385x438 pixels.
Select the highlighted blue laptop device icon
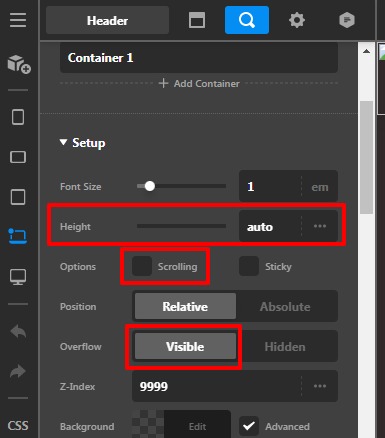tap(18, 236)
